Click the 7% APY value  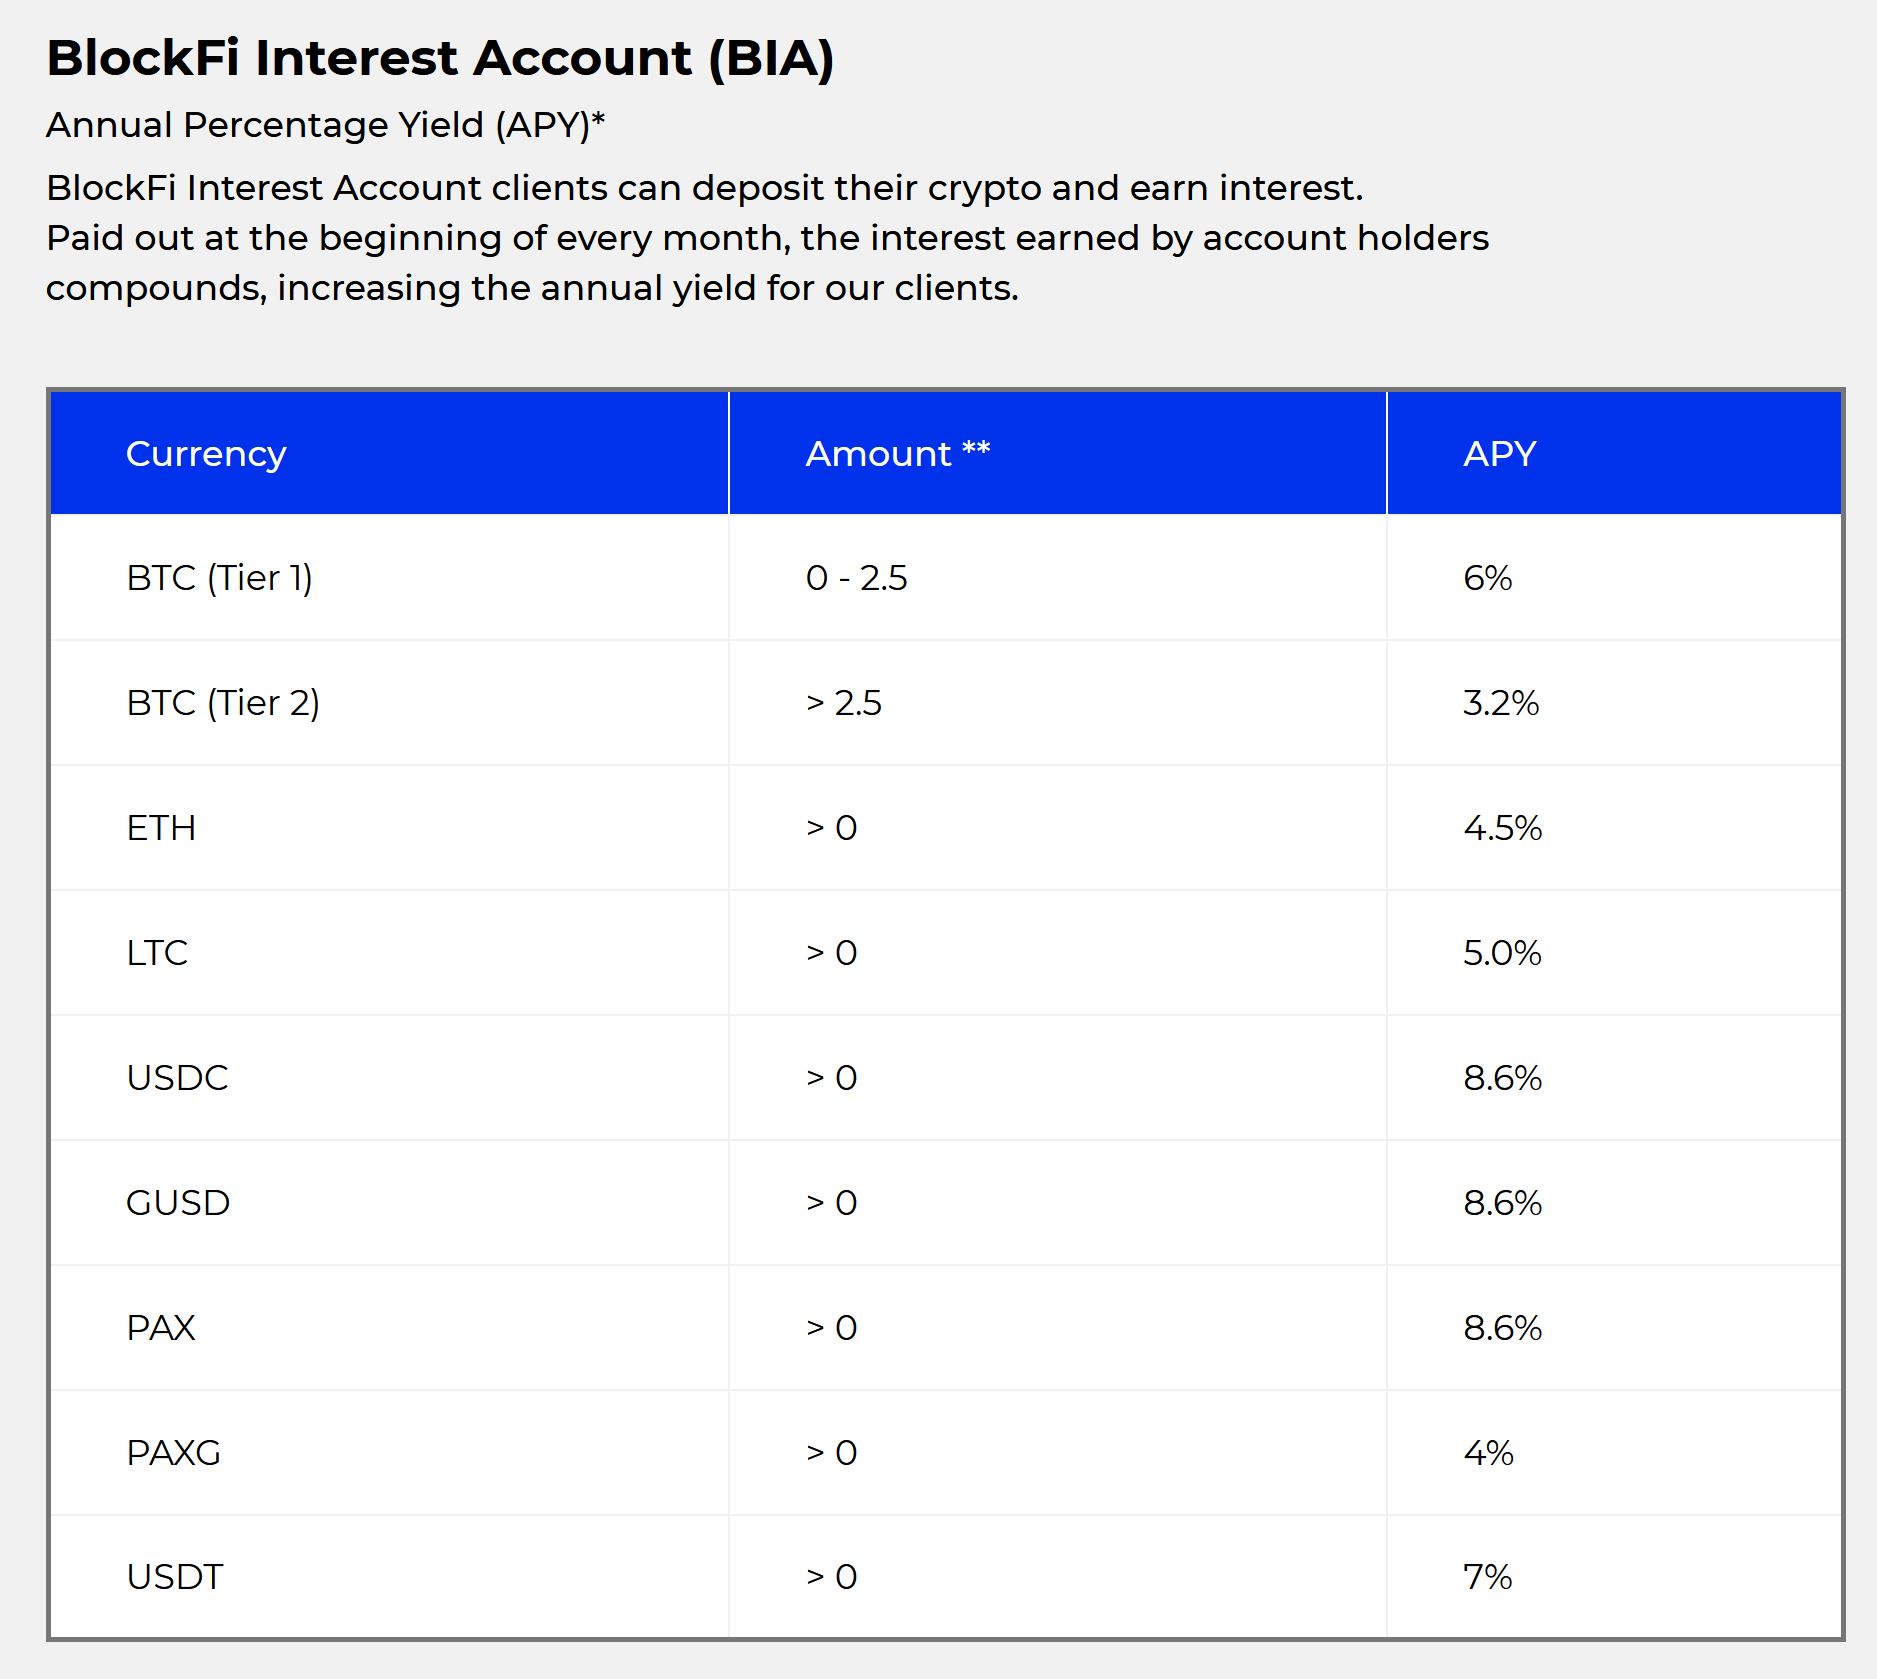pos(1487,1577)
